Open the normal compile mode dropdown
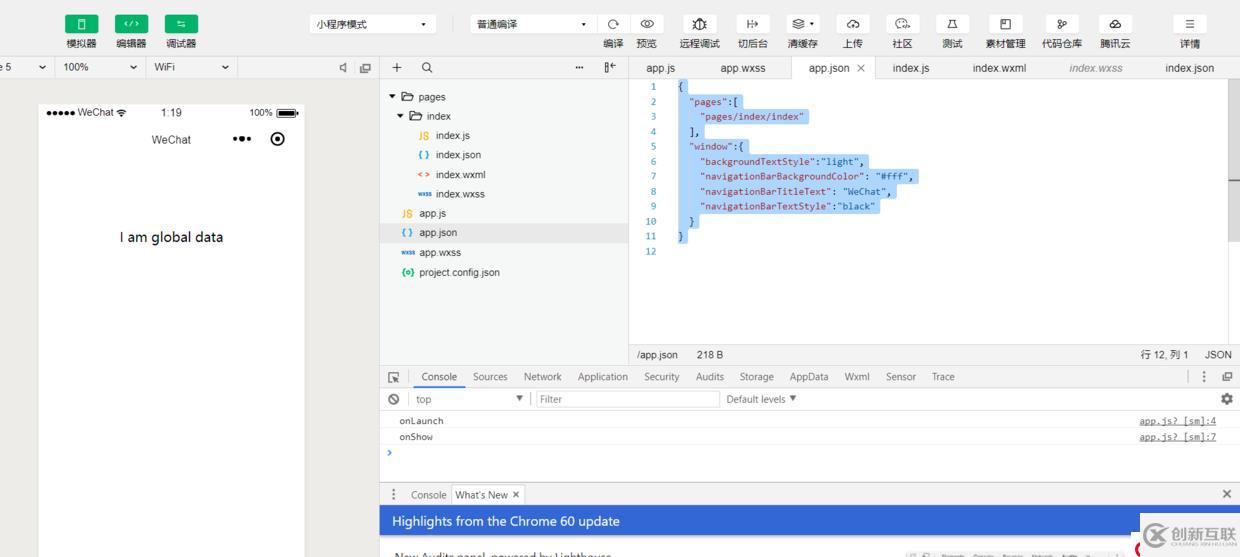 533,24
